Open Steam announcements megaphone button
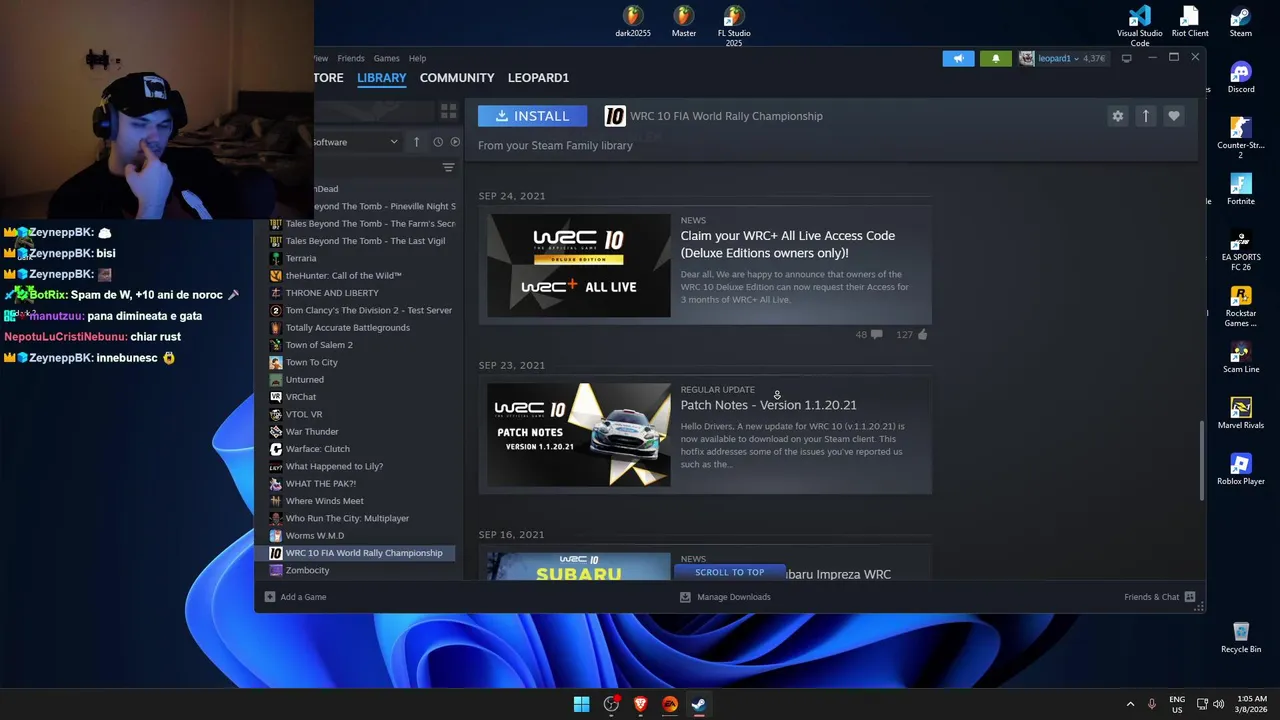 point(958,58)
